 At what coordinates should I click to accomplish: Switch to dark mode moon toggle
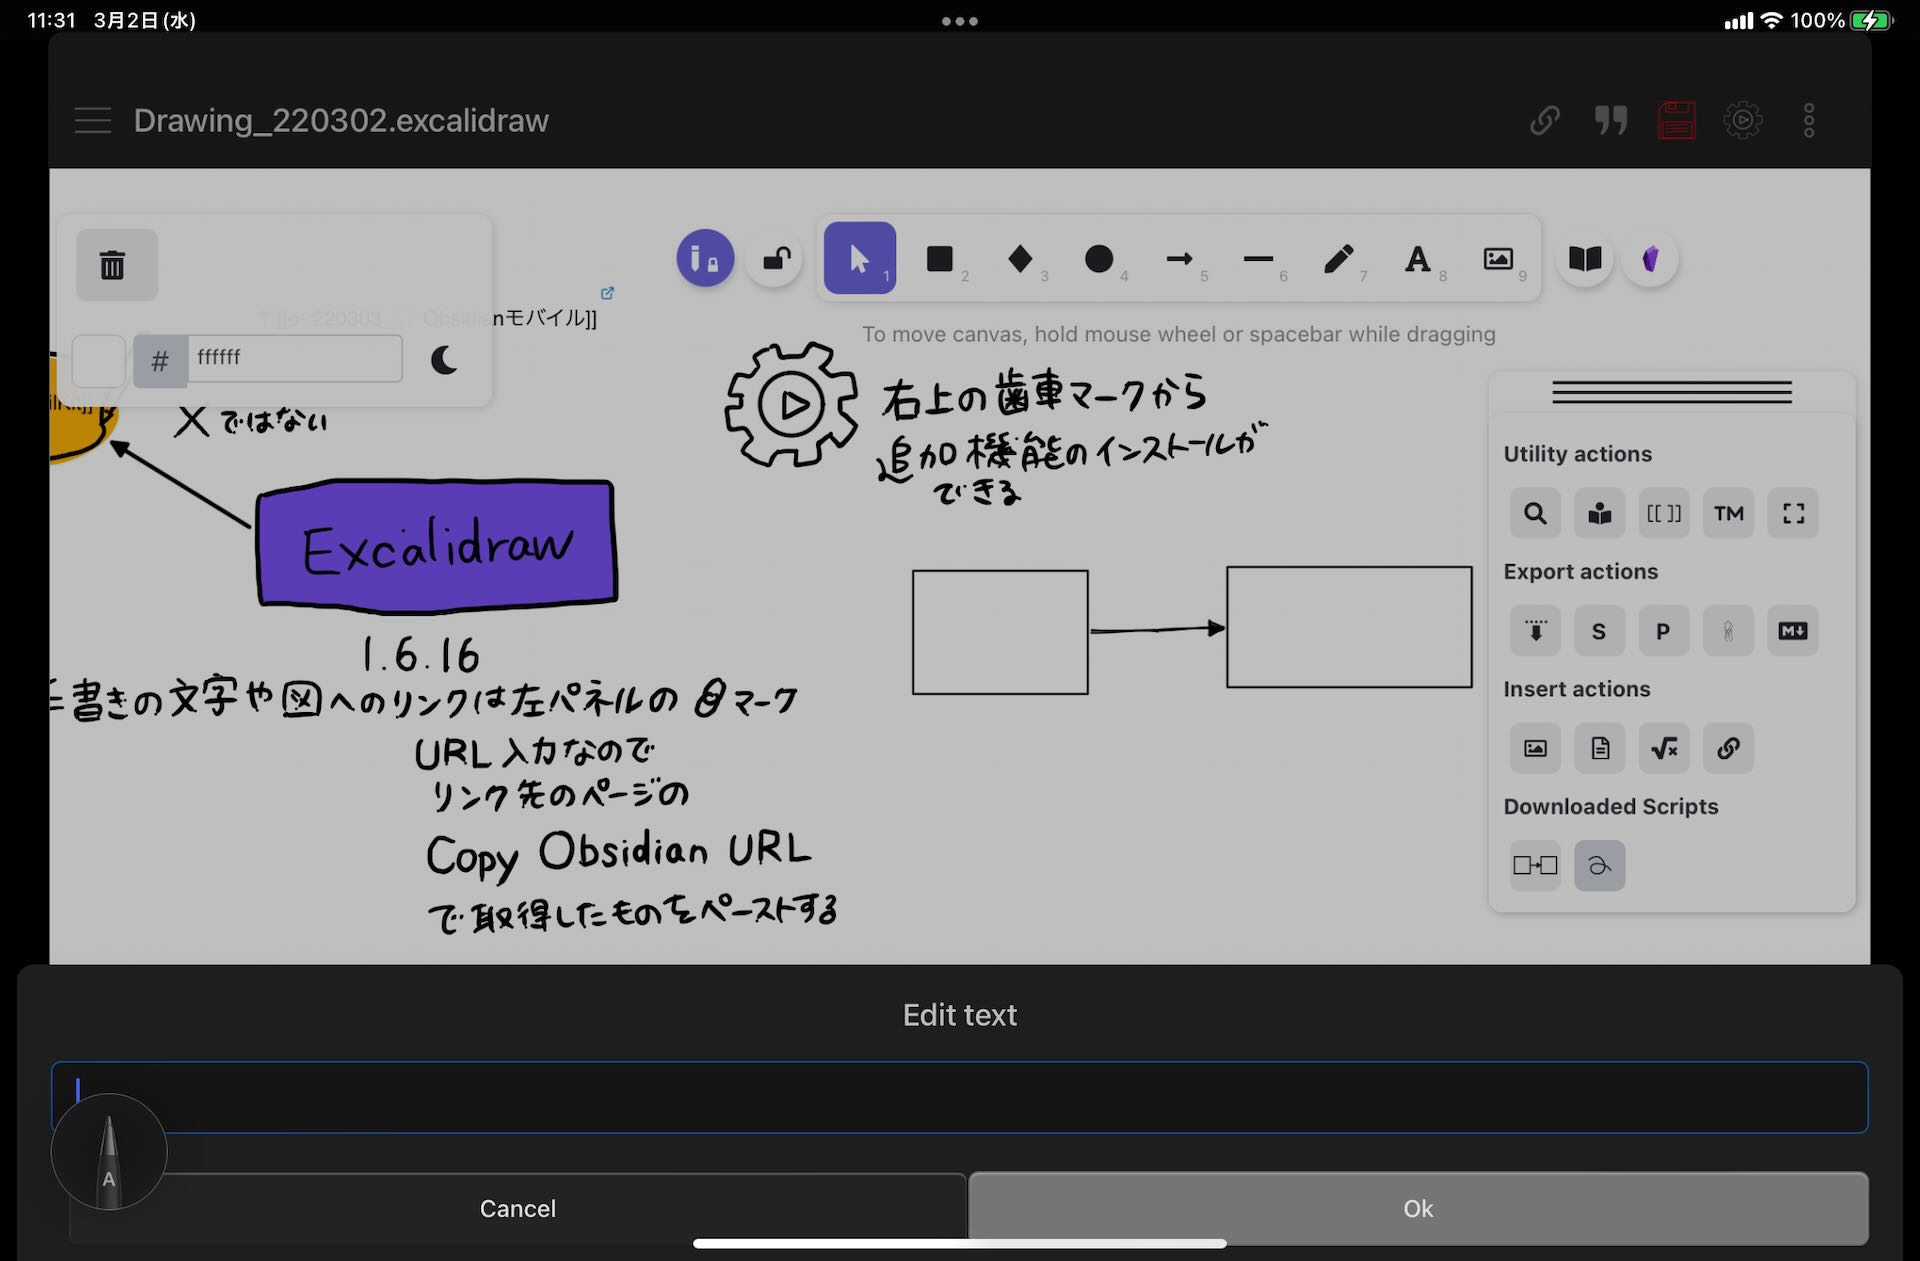click(444, 360)
